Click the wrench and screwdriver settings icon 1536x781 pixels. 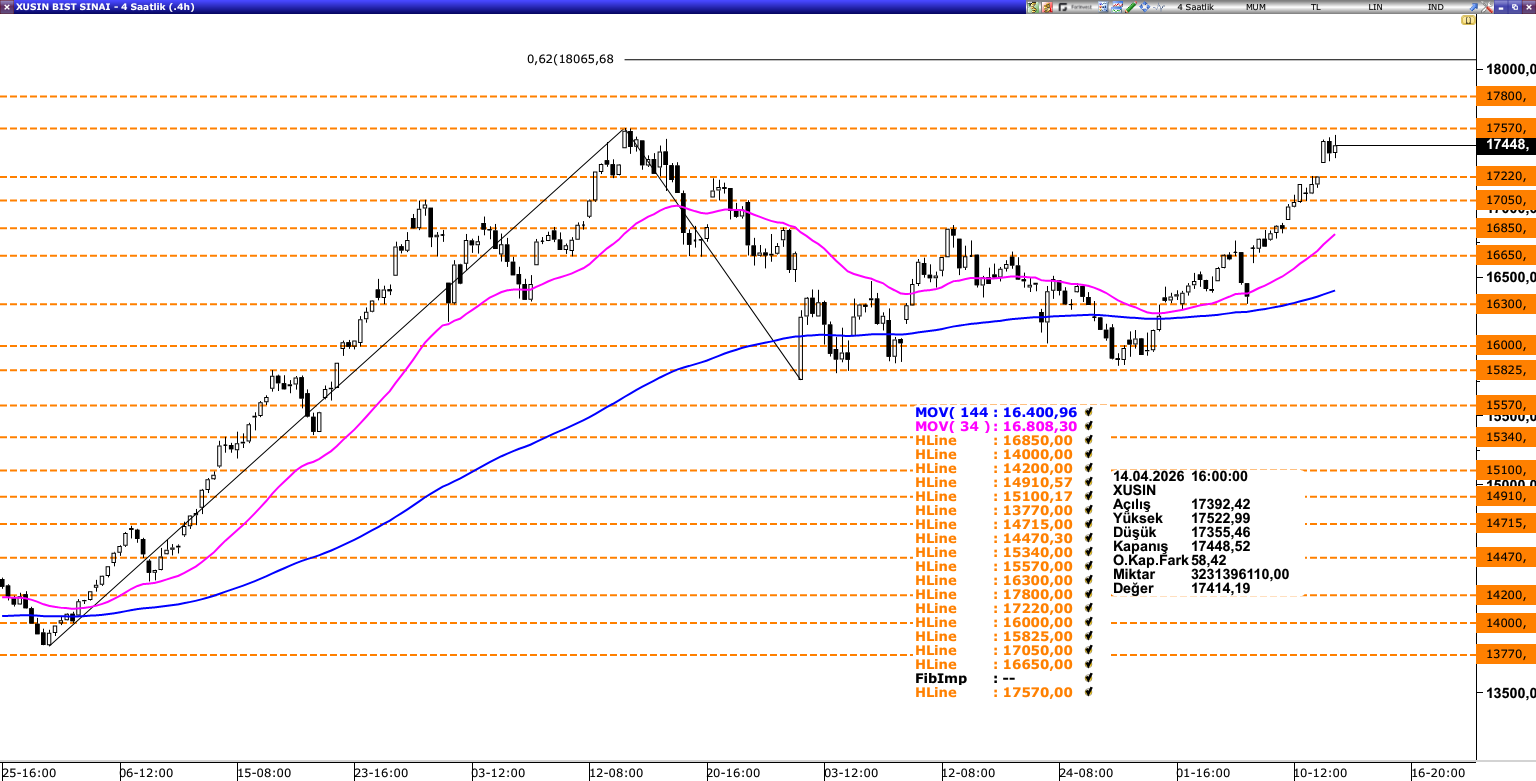coord(1486,7)
